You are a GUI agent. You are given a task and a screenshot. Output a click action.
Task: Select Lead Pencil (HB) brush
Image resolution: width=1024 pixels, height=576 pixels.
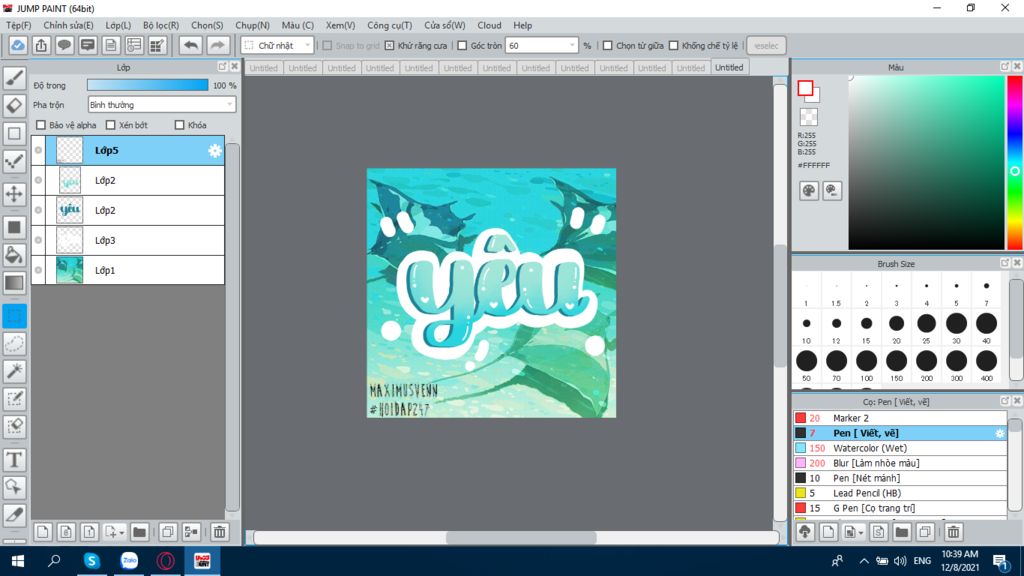[900, 493]
